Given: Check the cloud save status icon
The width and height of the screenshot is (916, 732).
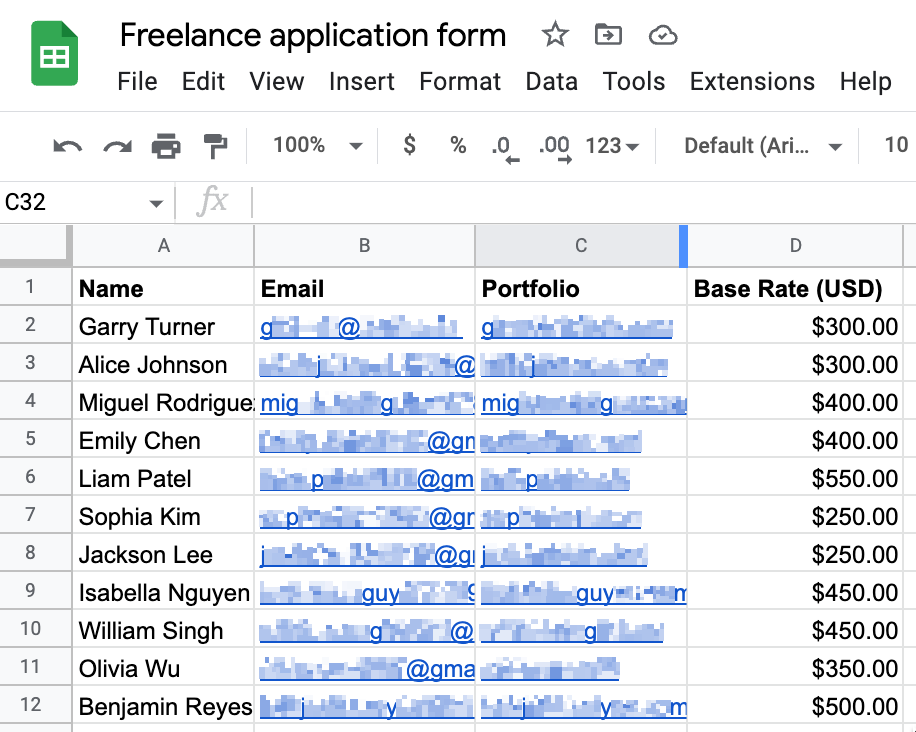Looking at the screenshot, I should point(662,37).
